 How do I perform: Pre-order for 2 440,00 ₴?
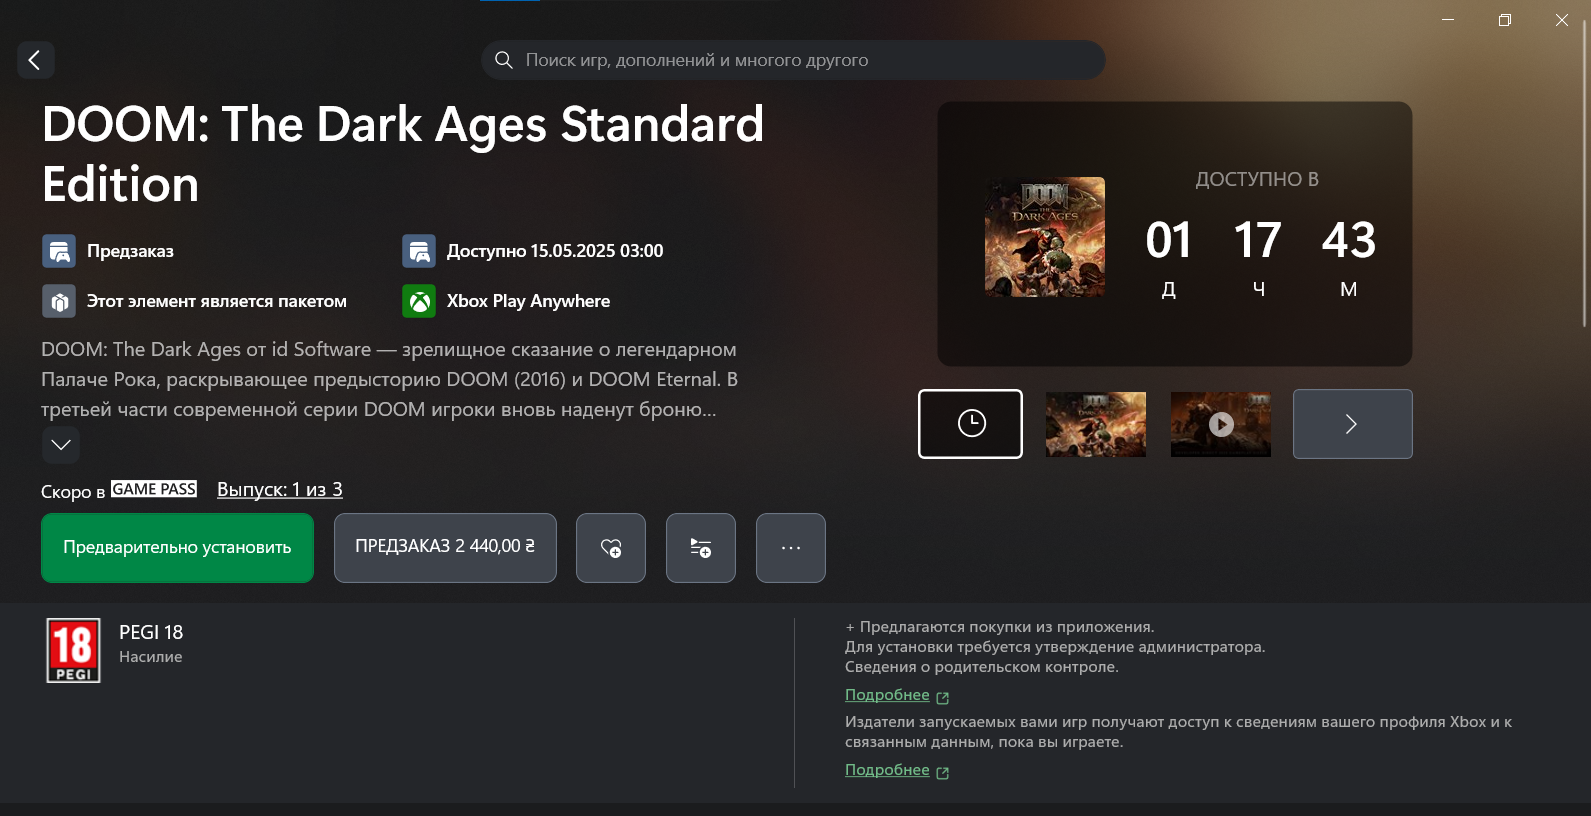(x=445, y=548)
